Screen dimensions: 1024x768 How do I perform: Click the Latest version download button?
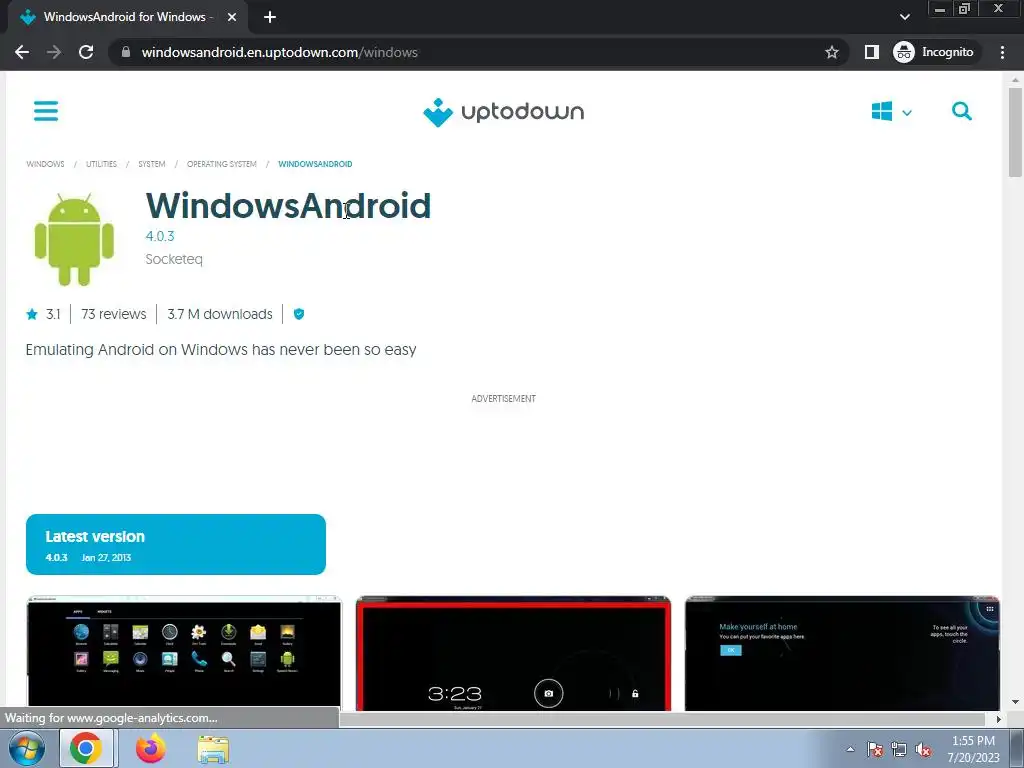click(176, 545)
